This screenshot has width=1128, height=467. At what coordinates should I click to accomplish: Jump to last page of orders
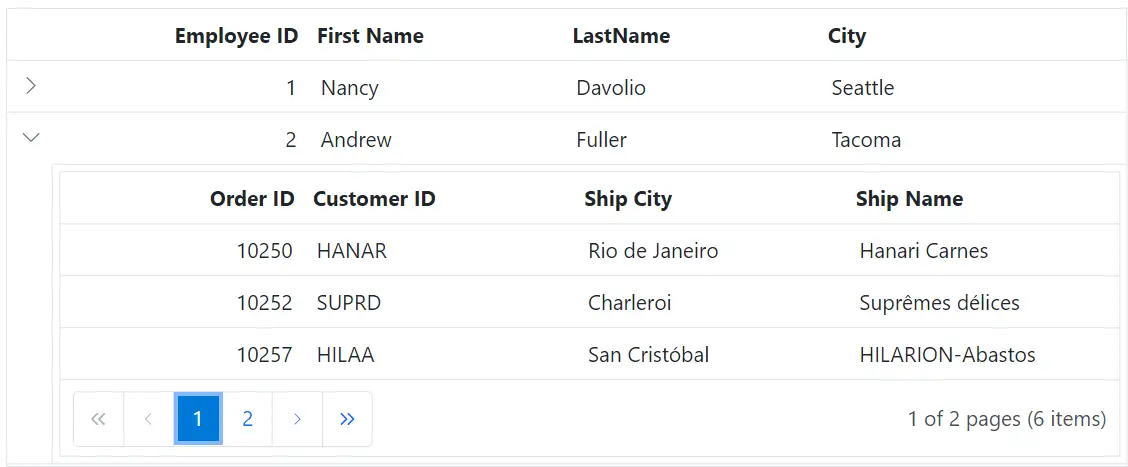[347, 419]
